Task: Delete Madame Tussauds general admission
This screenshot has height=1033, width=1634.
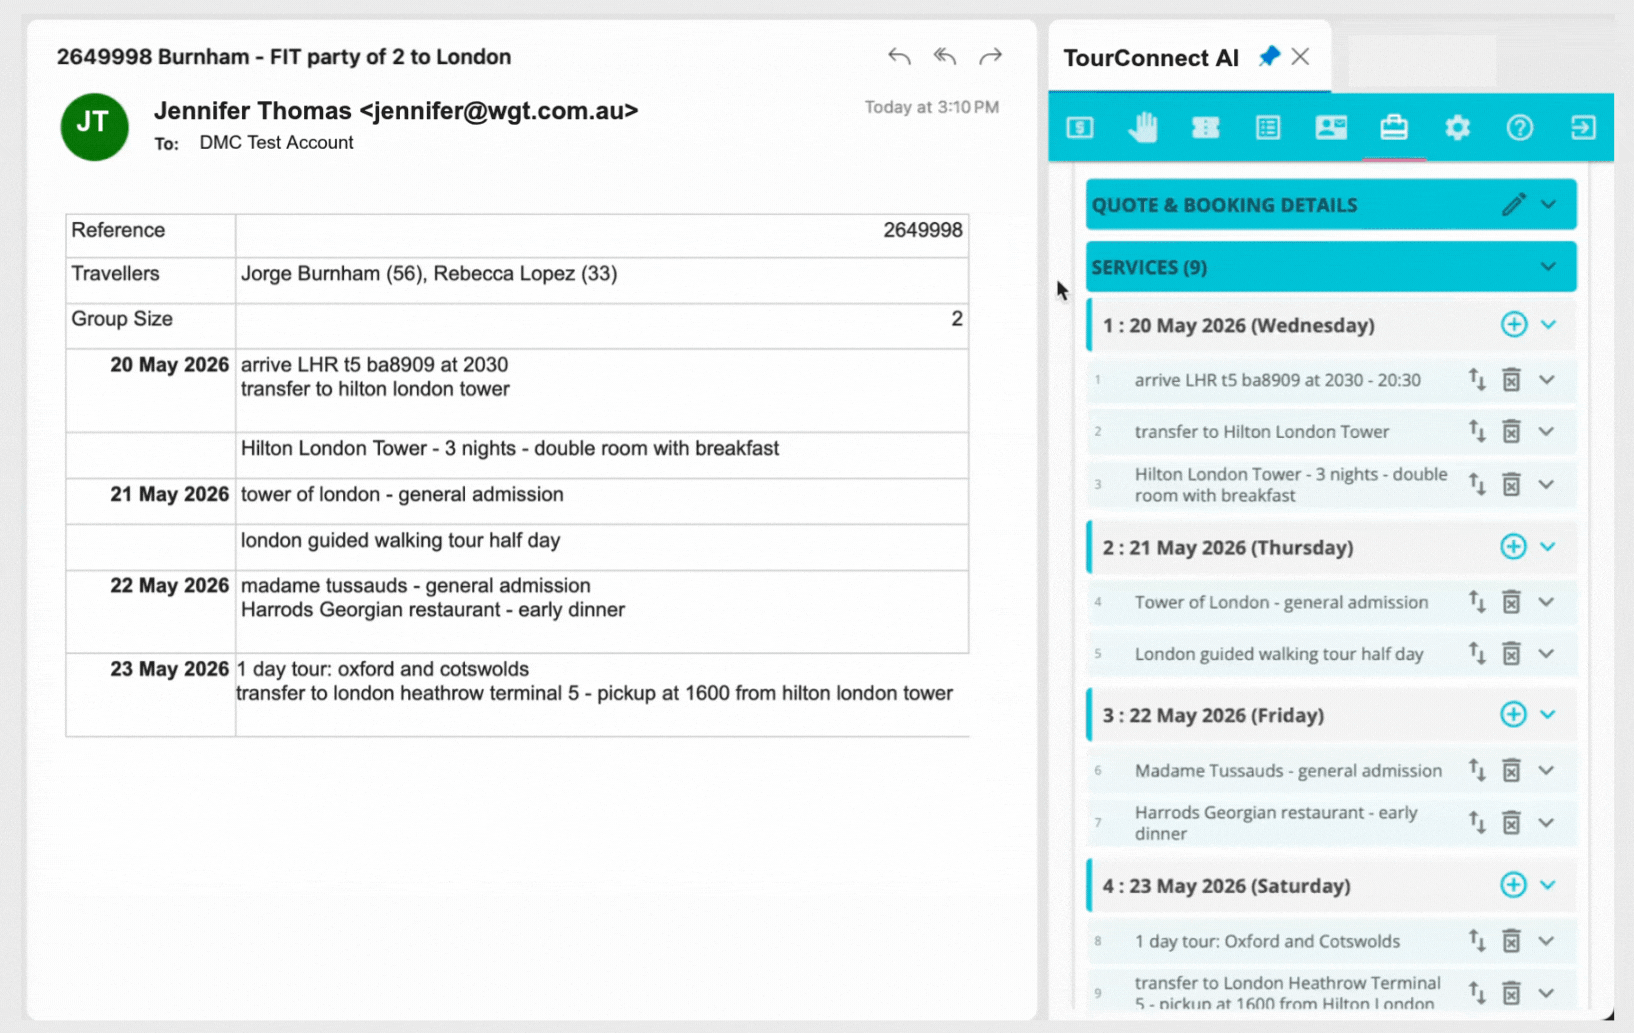Action: click(1511, 771)
